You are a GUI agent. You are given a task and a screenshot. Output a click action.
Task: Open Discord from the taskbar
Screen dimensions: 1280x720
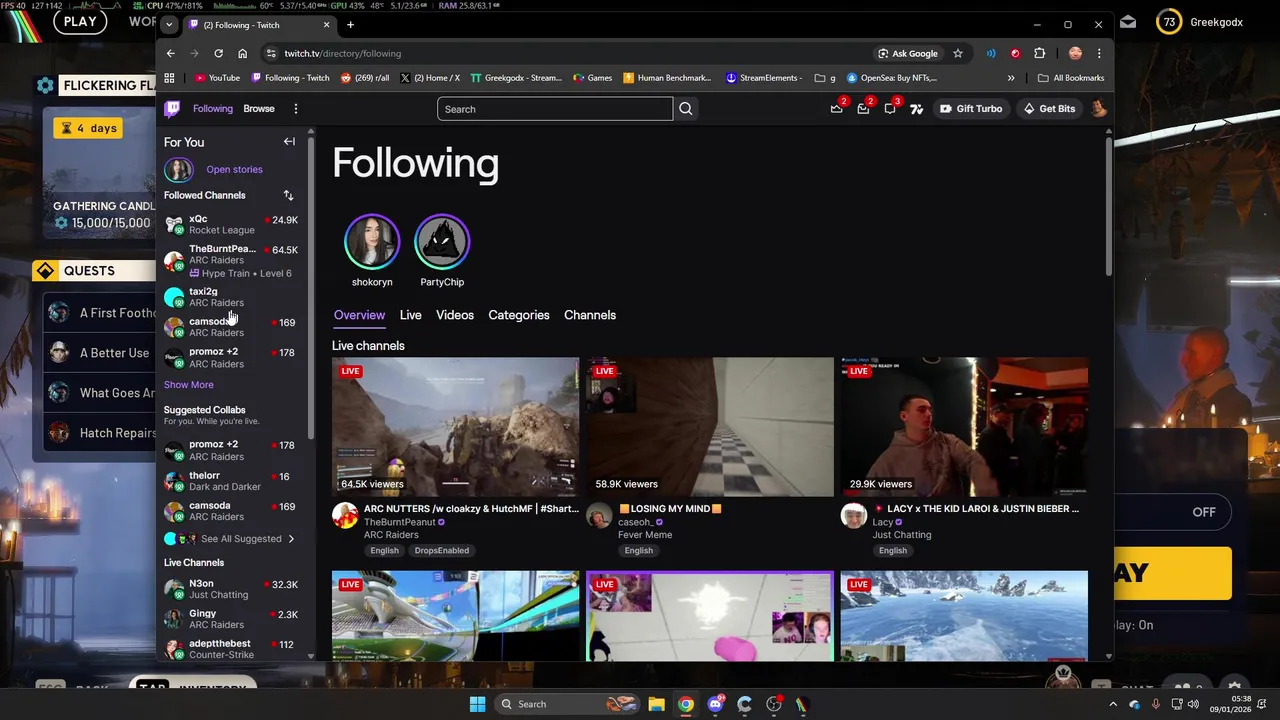pyautogui.click(x=715, y=704)
